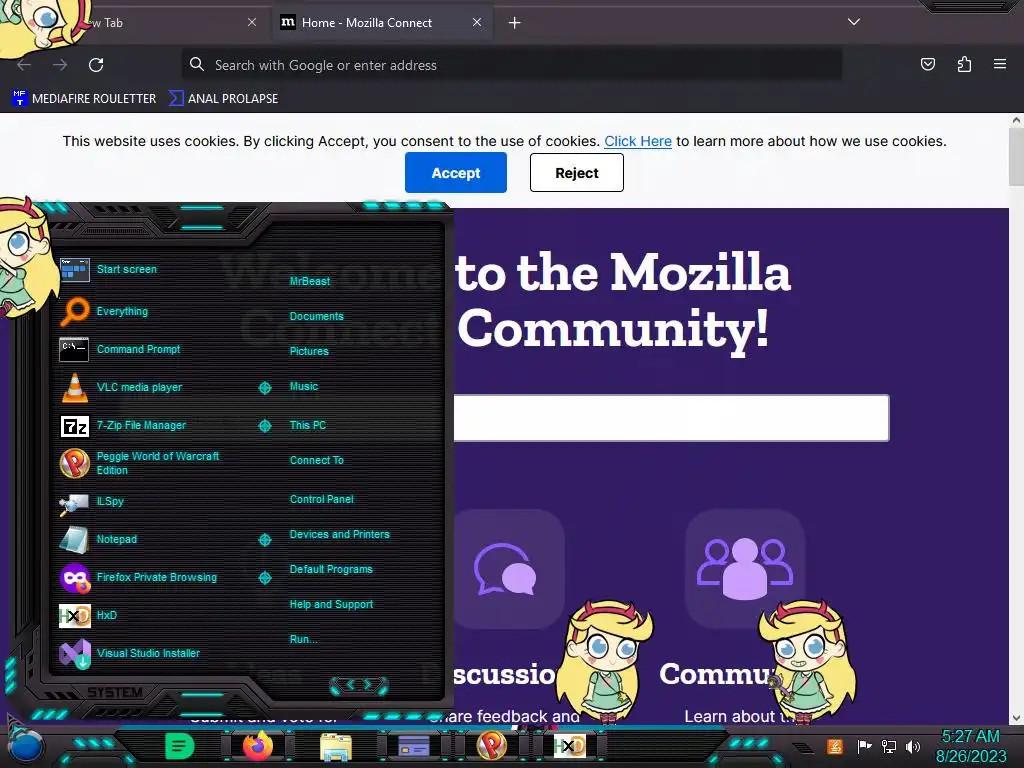Click the Discussions chat bubbles tile
Screen dimensions: 1024x768
tap(507, 569)
